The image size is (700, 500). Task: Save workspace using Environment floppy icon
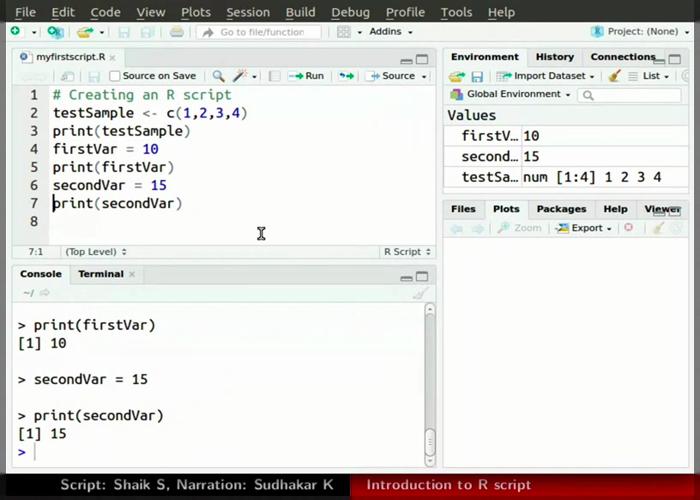pyautogui.click(x=478, y=76)
